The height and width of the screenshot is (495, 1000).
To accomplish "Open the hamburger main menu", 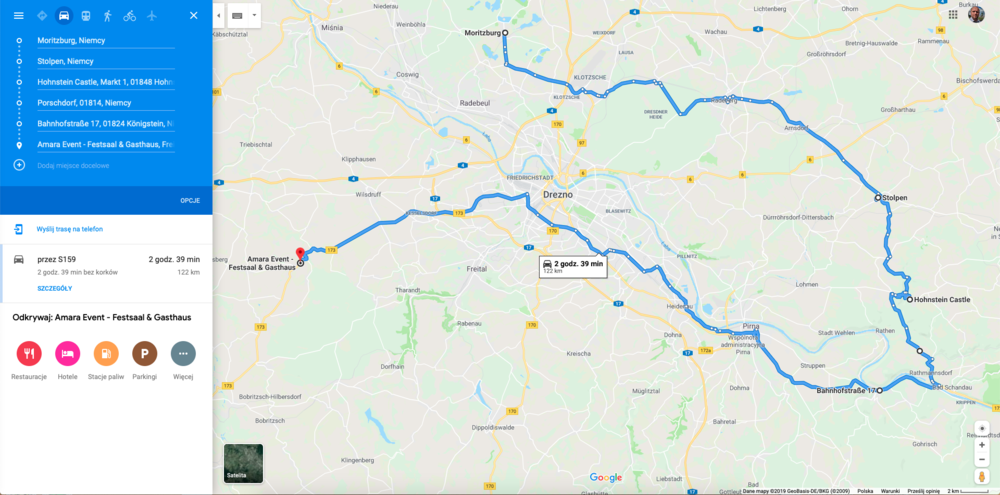I will click(x=18, y=15).
